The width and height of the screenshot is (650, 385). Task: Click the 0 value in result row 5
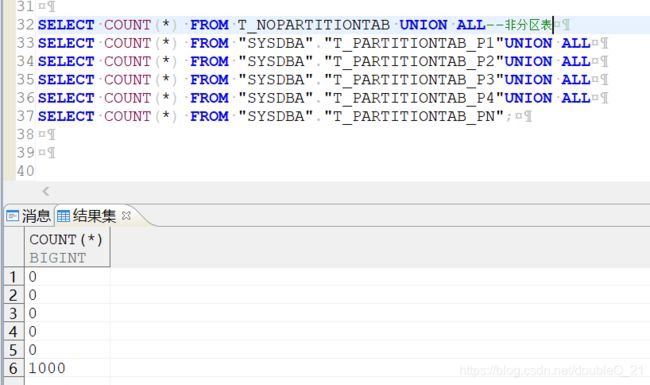point(33,349)
